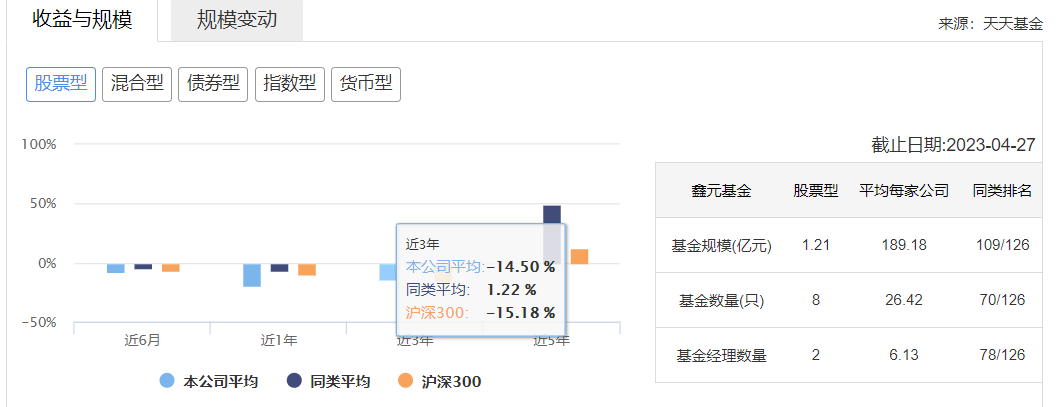1057x407 pixels.
Task: Choose the 混合型 fund type filter
Action: tap(137, 84)
